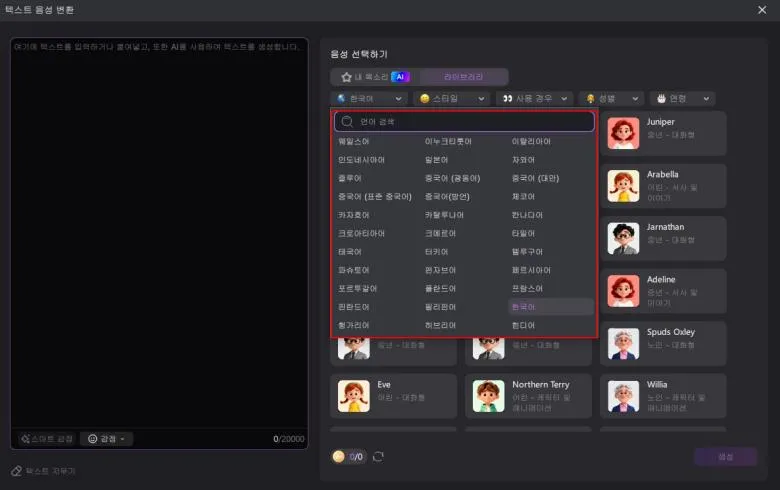Choose 터키어 from the language list
This screenshot has height=490, width=780.
[x=436, y=252]
